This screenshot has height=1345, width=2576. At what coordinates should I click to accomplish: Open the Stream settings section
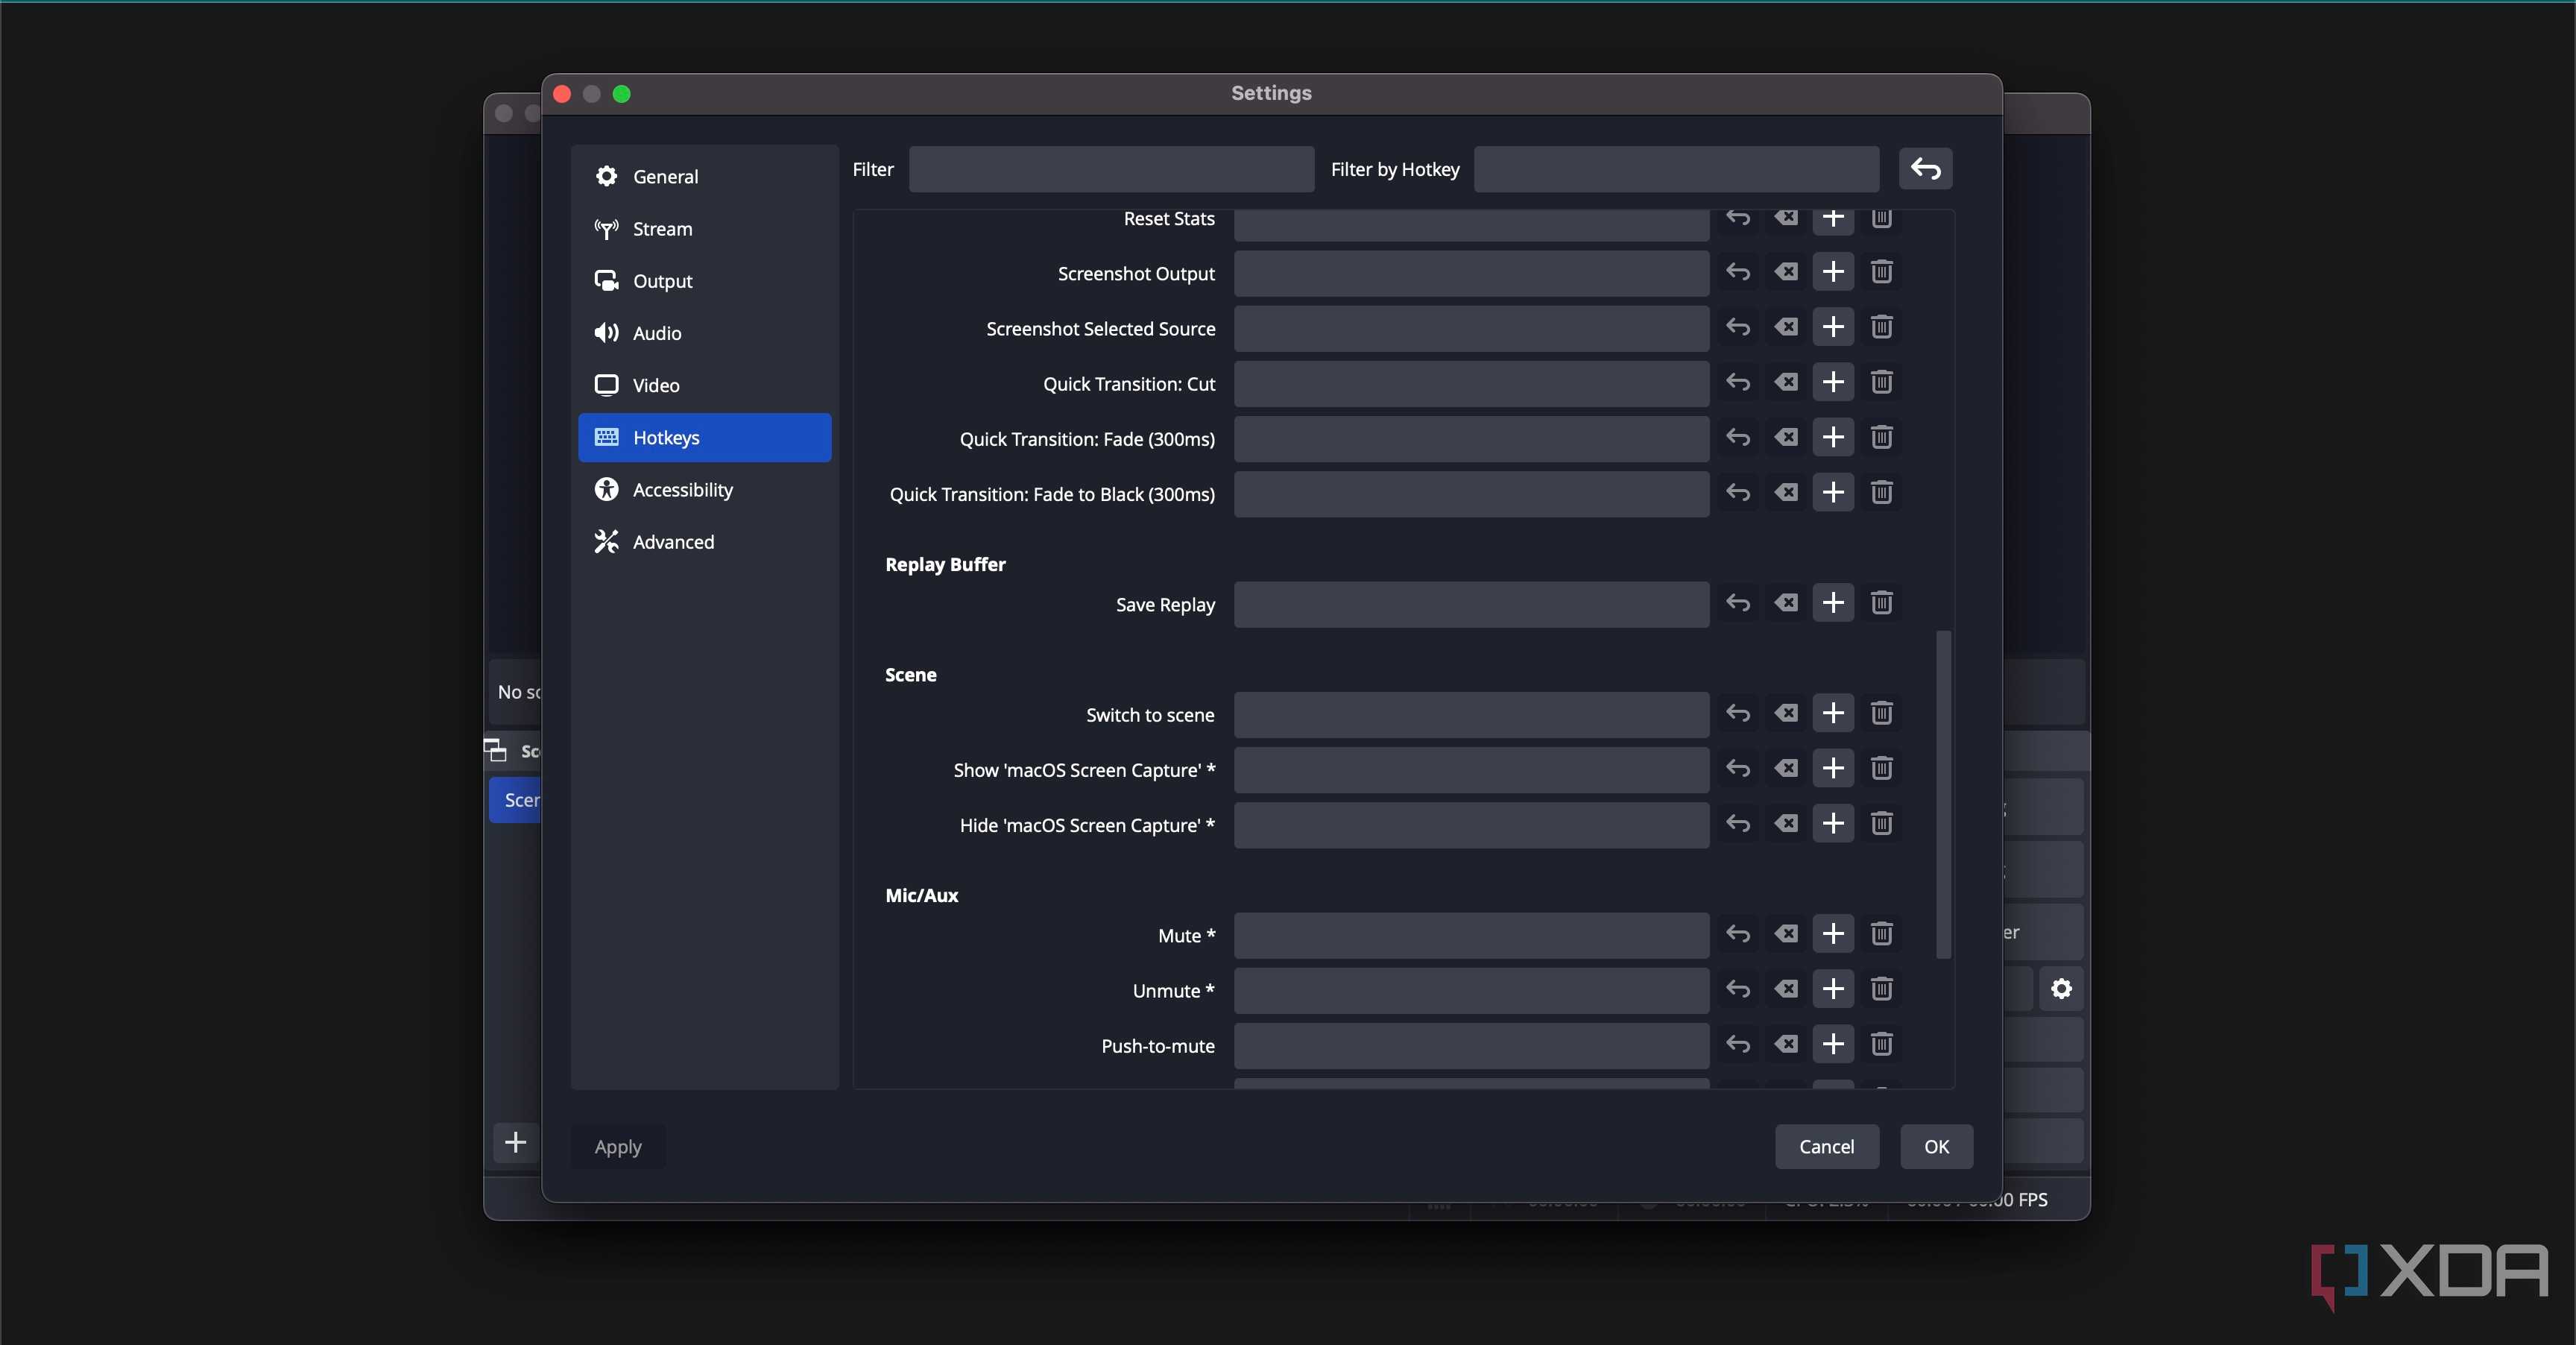click(704, 228)
